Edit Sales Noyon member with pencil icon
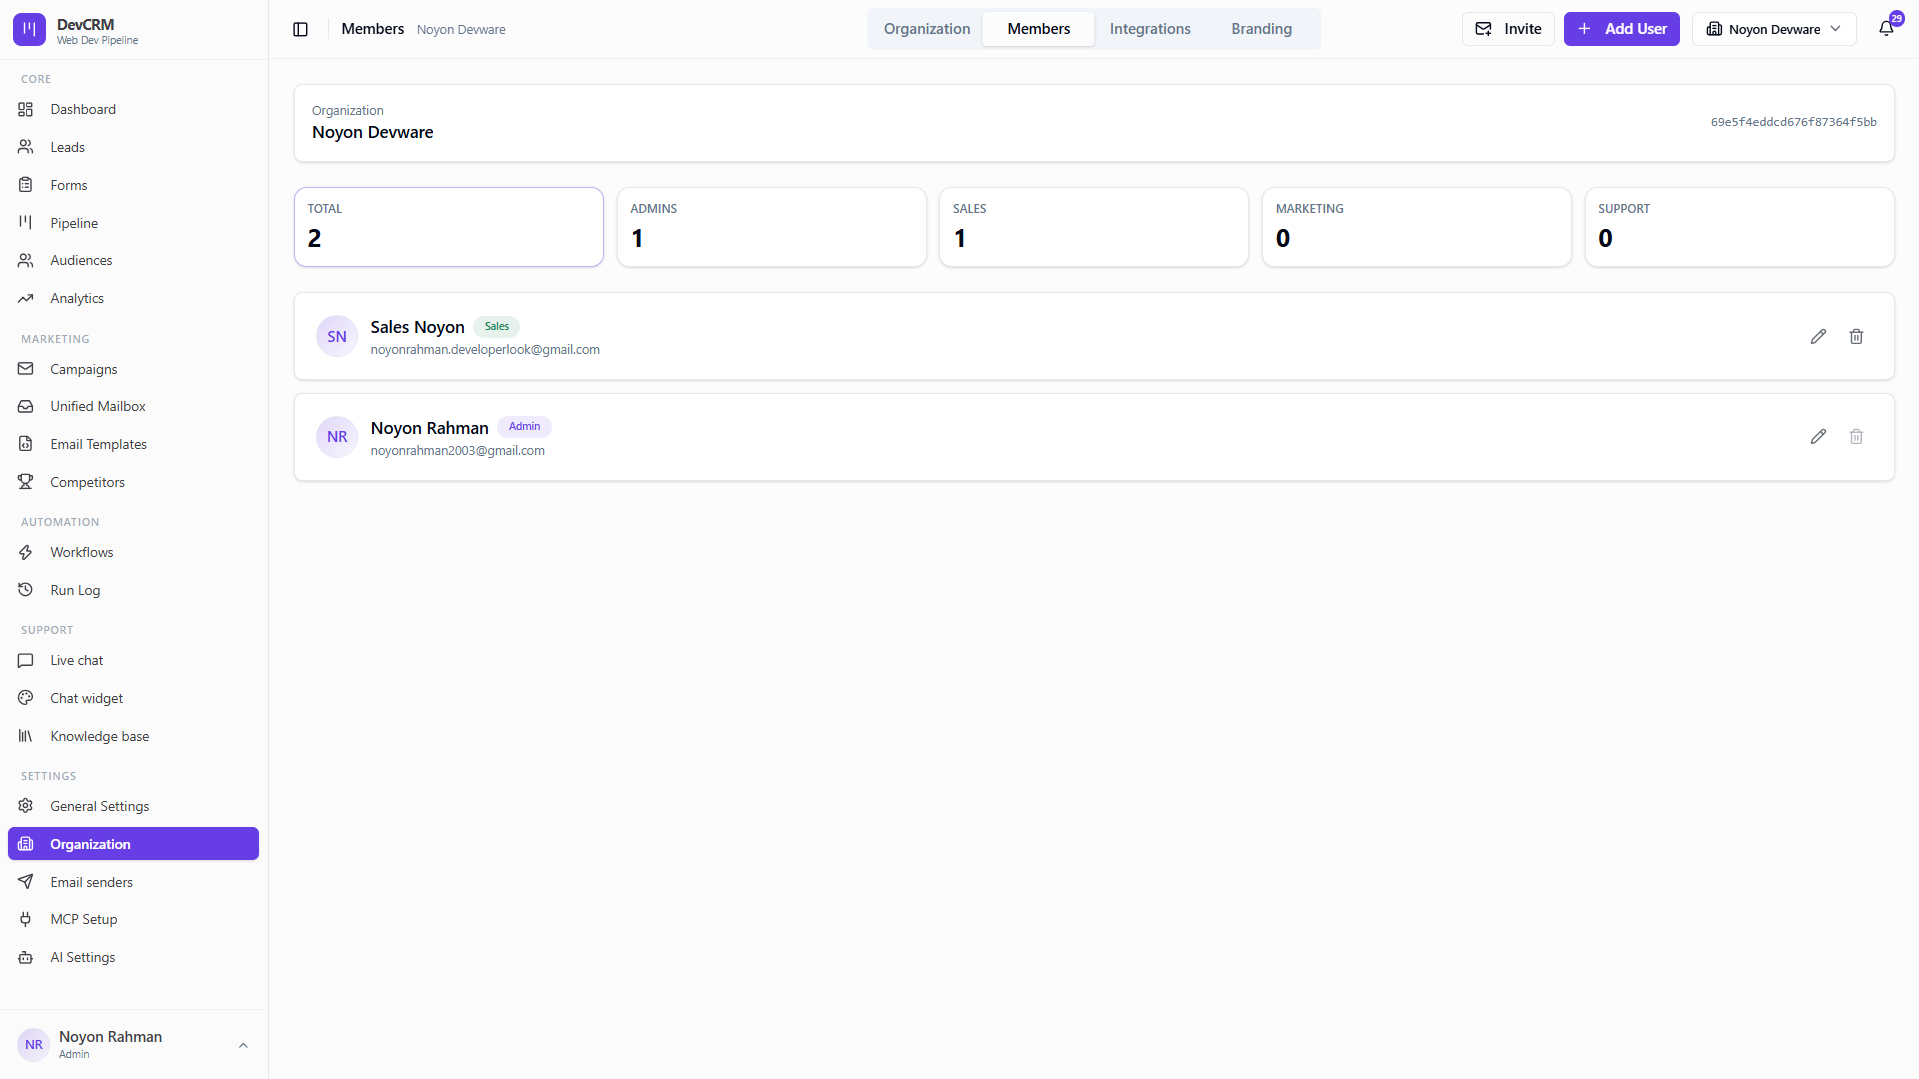 coord(1818,336)
